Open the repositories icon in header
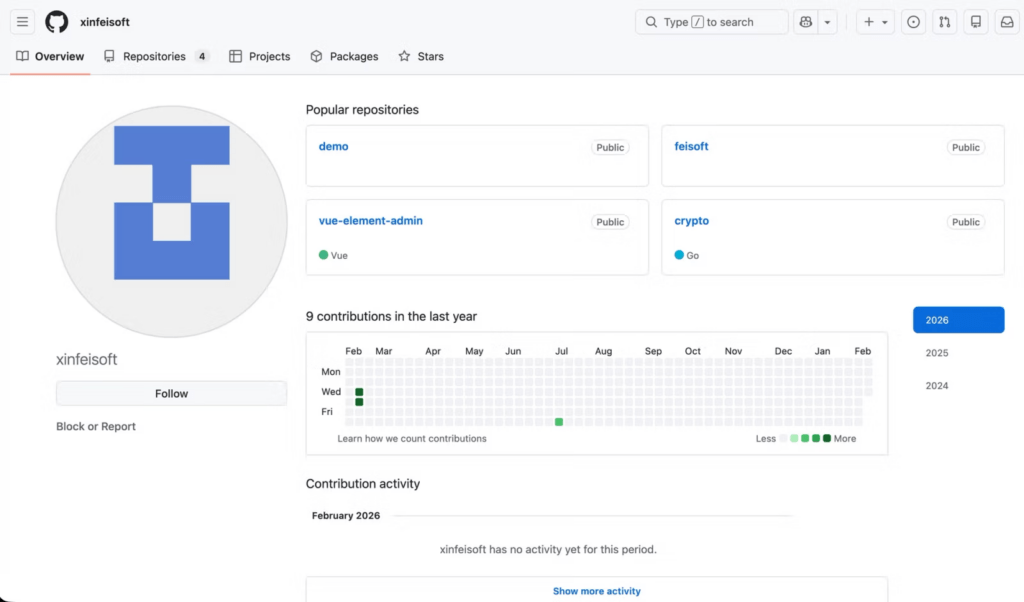The width and height of the screenshot is (1024, 602). pyautogui.click(x=976, y=22)
